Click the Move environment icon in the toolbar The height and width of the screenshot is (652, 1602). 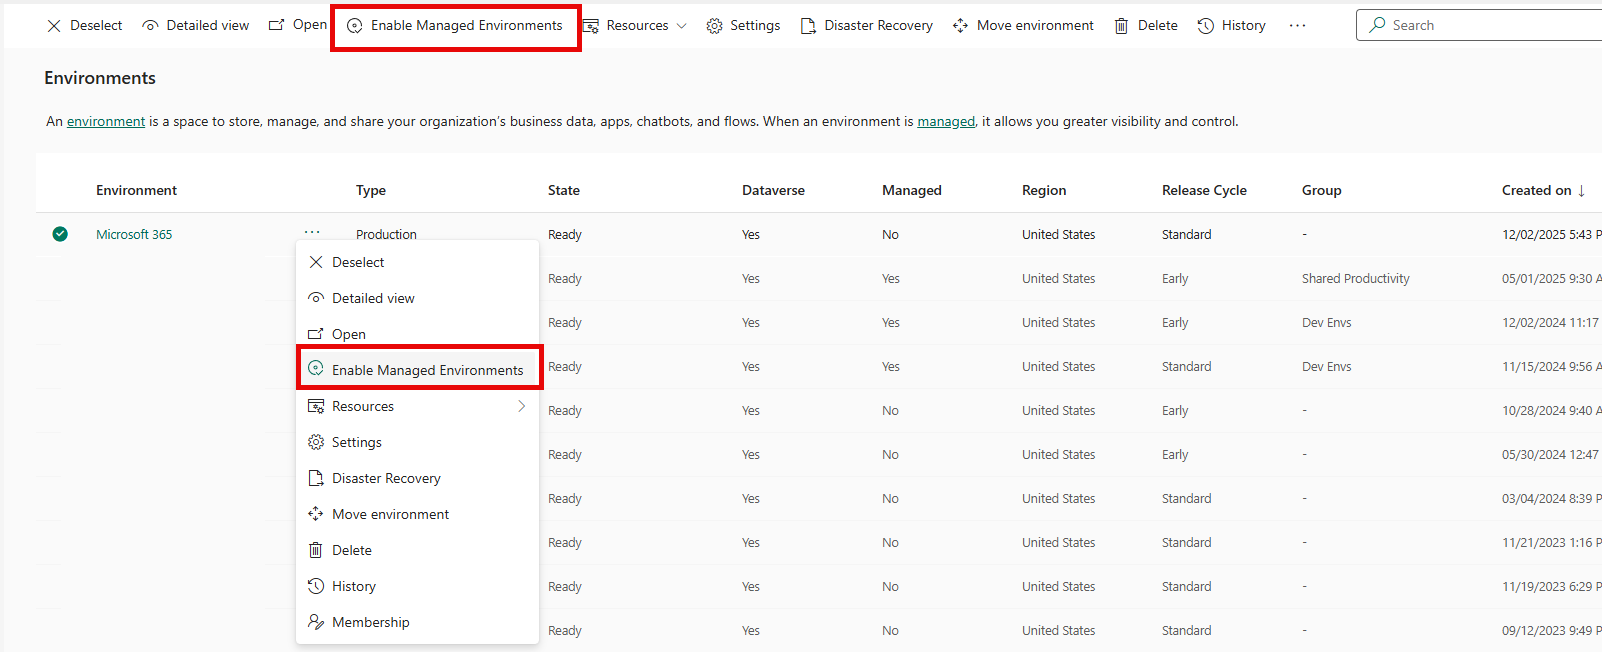960,26
